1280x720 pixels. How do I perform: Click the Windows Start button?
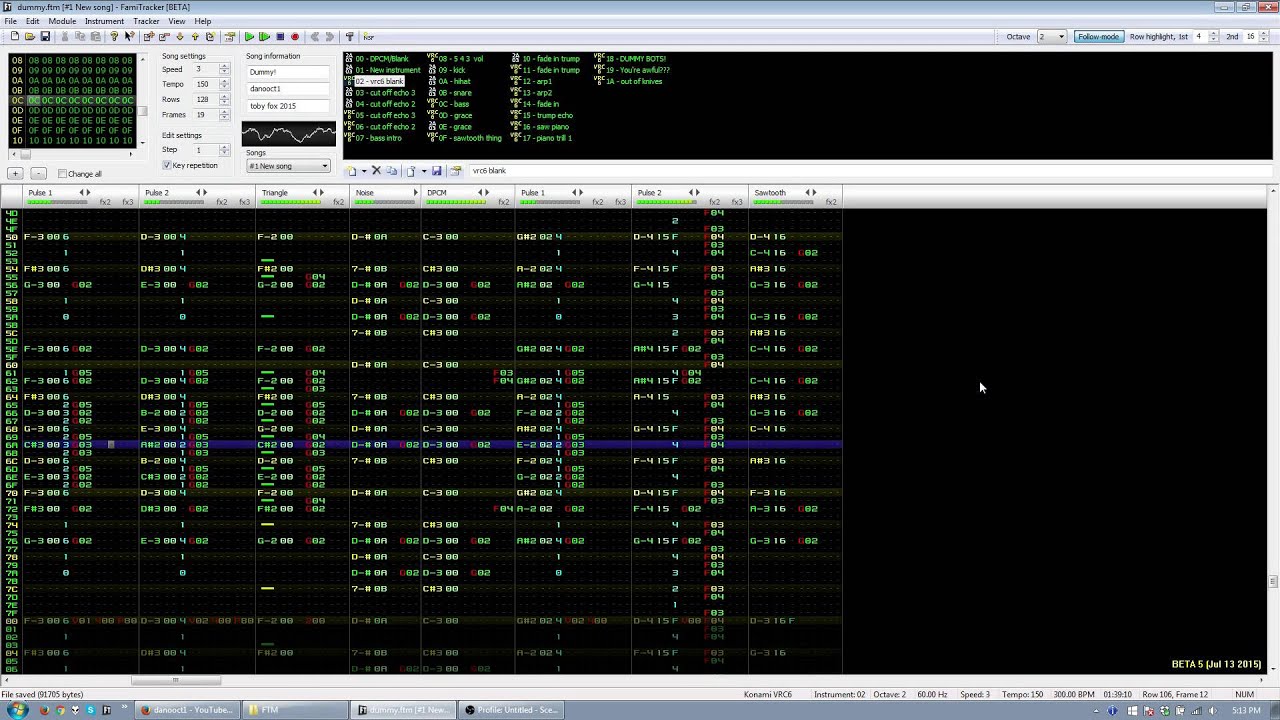17,710
